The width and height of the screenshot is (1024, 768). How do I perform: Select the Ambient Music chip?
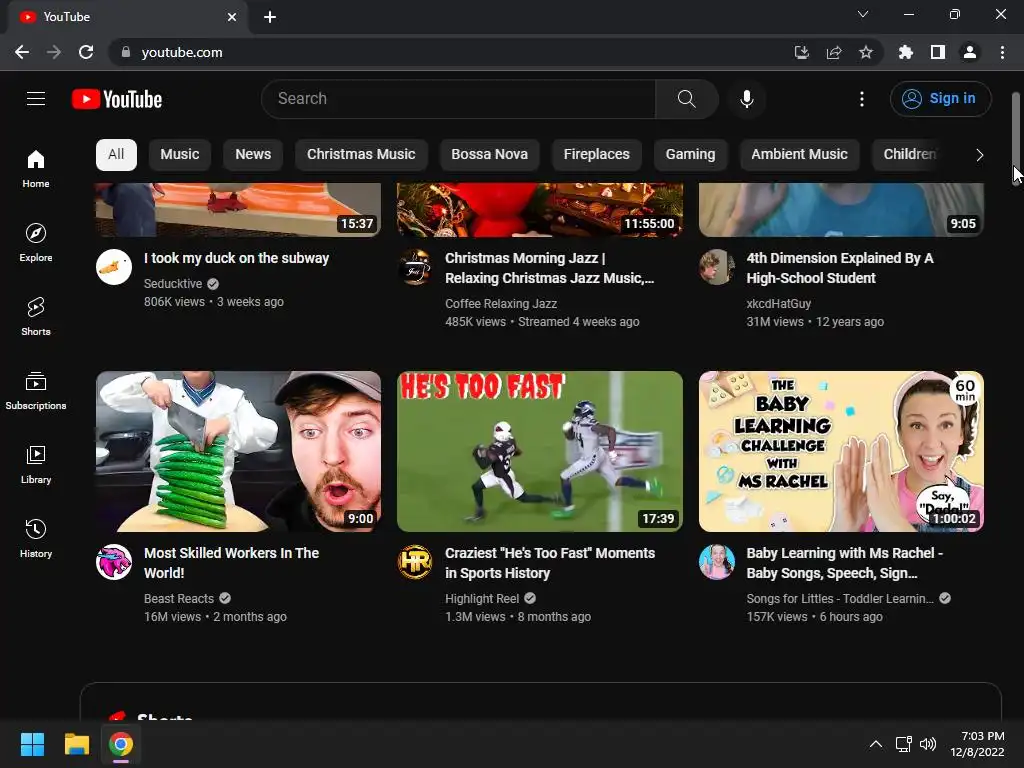tap(799, 154)
